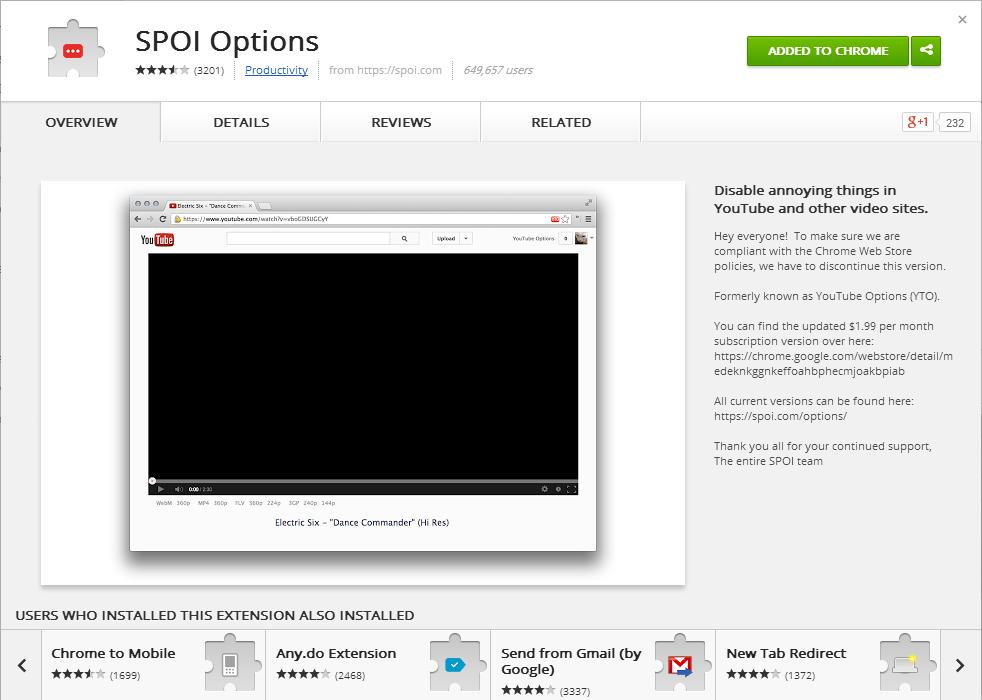Click the back arrow in screenshot browser
This screenshot has height=700, width=982.
[x=138, y=219]
